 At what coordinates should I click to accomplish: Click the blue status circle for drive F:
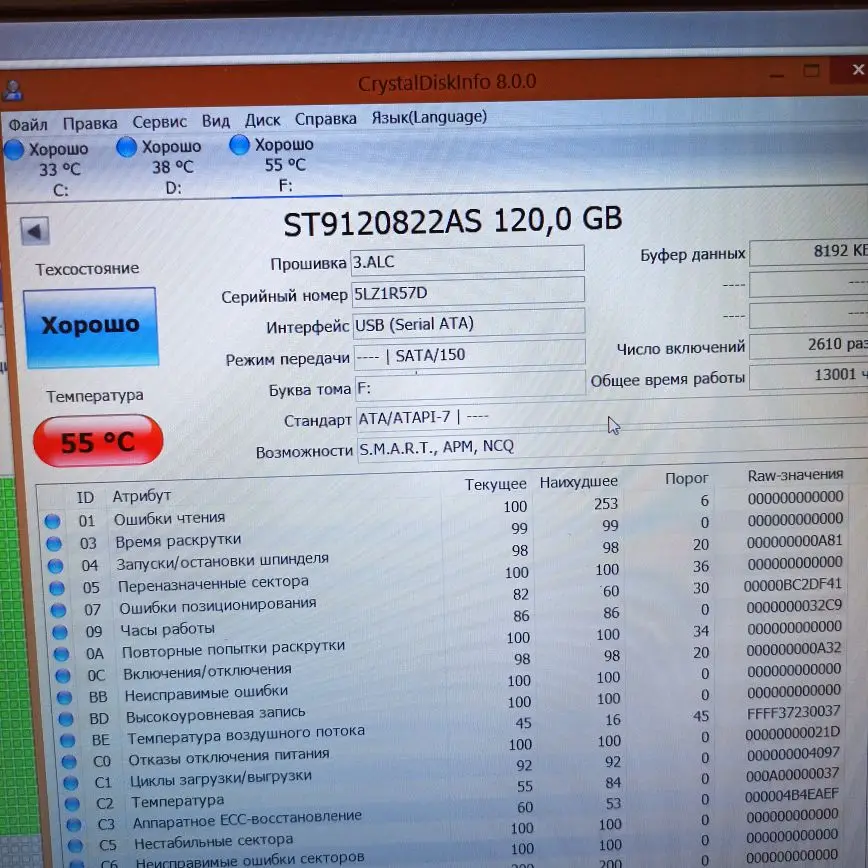coord(239,145)
